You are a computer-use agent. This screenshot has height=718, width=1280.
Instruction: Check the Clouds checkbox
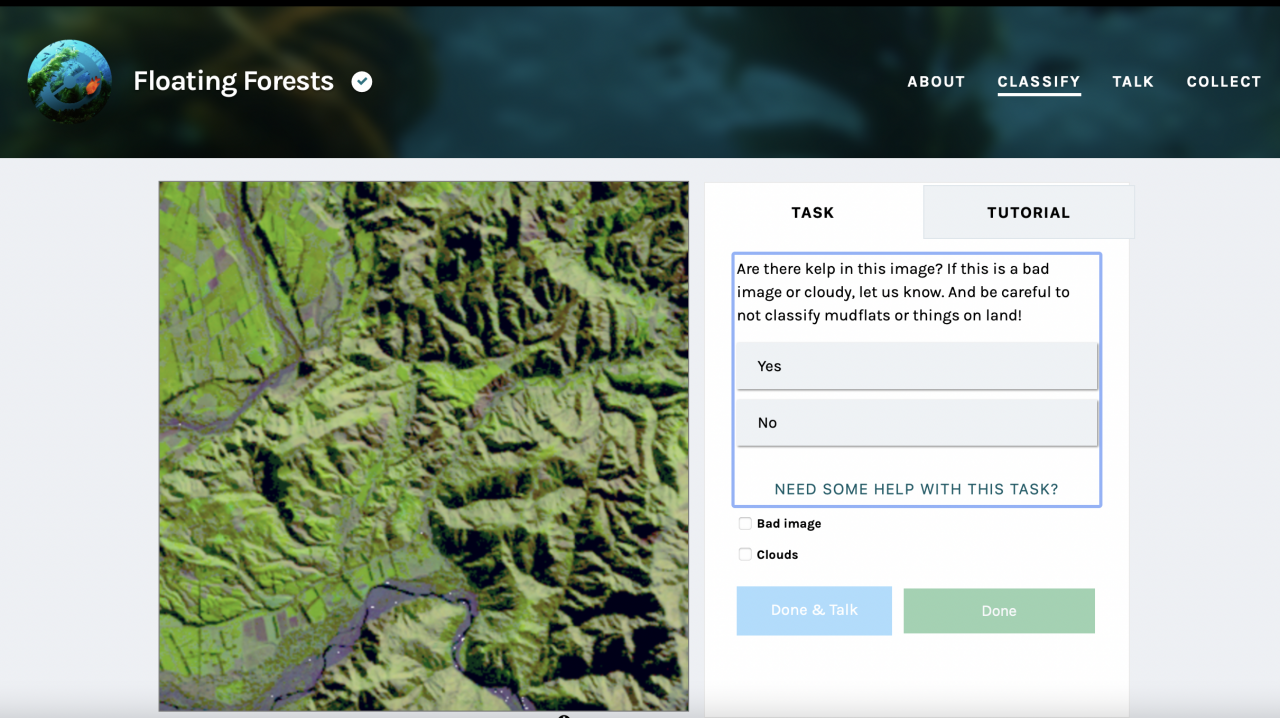[x=745, y=554]
